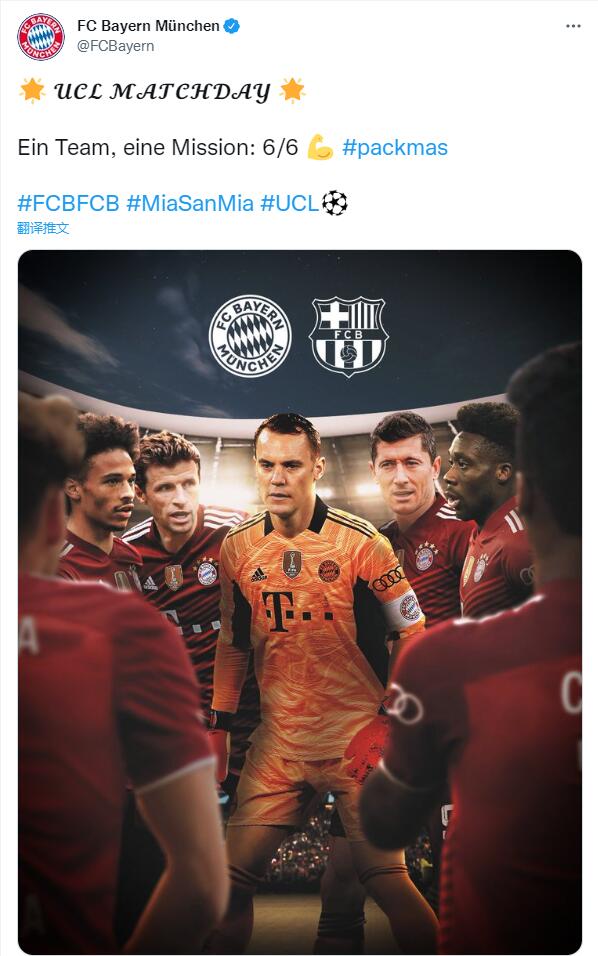Click the captain armband on the goalkeeper
The image size is (598, 956).
pos(404,610)
